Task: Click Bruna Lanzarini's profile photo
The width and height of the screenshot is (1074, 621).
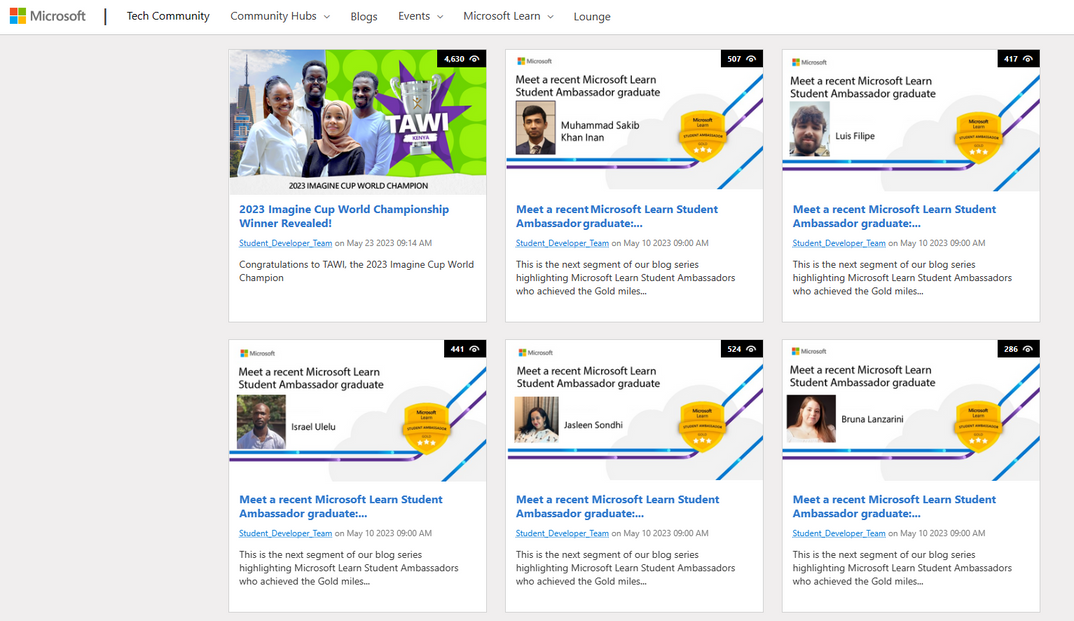Action: pos(812,418)
